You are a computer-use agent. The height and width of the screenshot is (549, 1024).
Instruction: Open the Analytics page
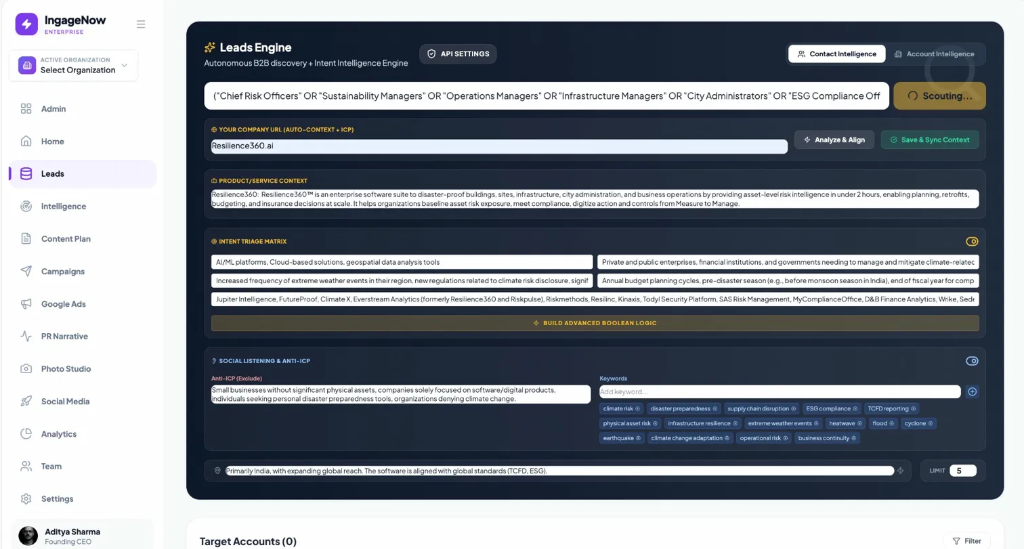[58, 434]
